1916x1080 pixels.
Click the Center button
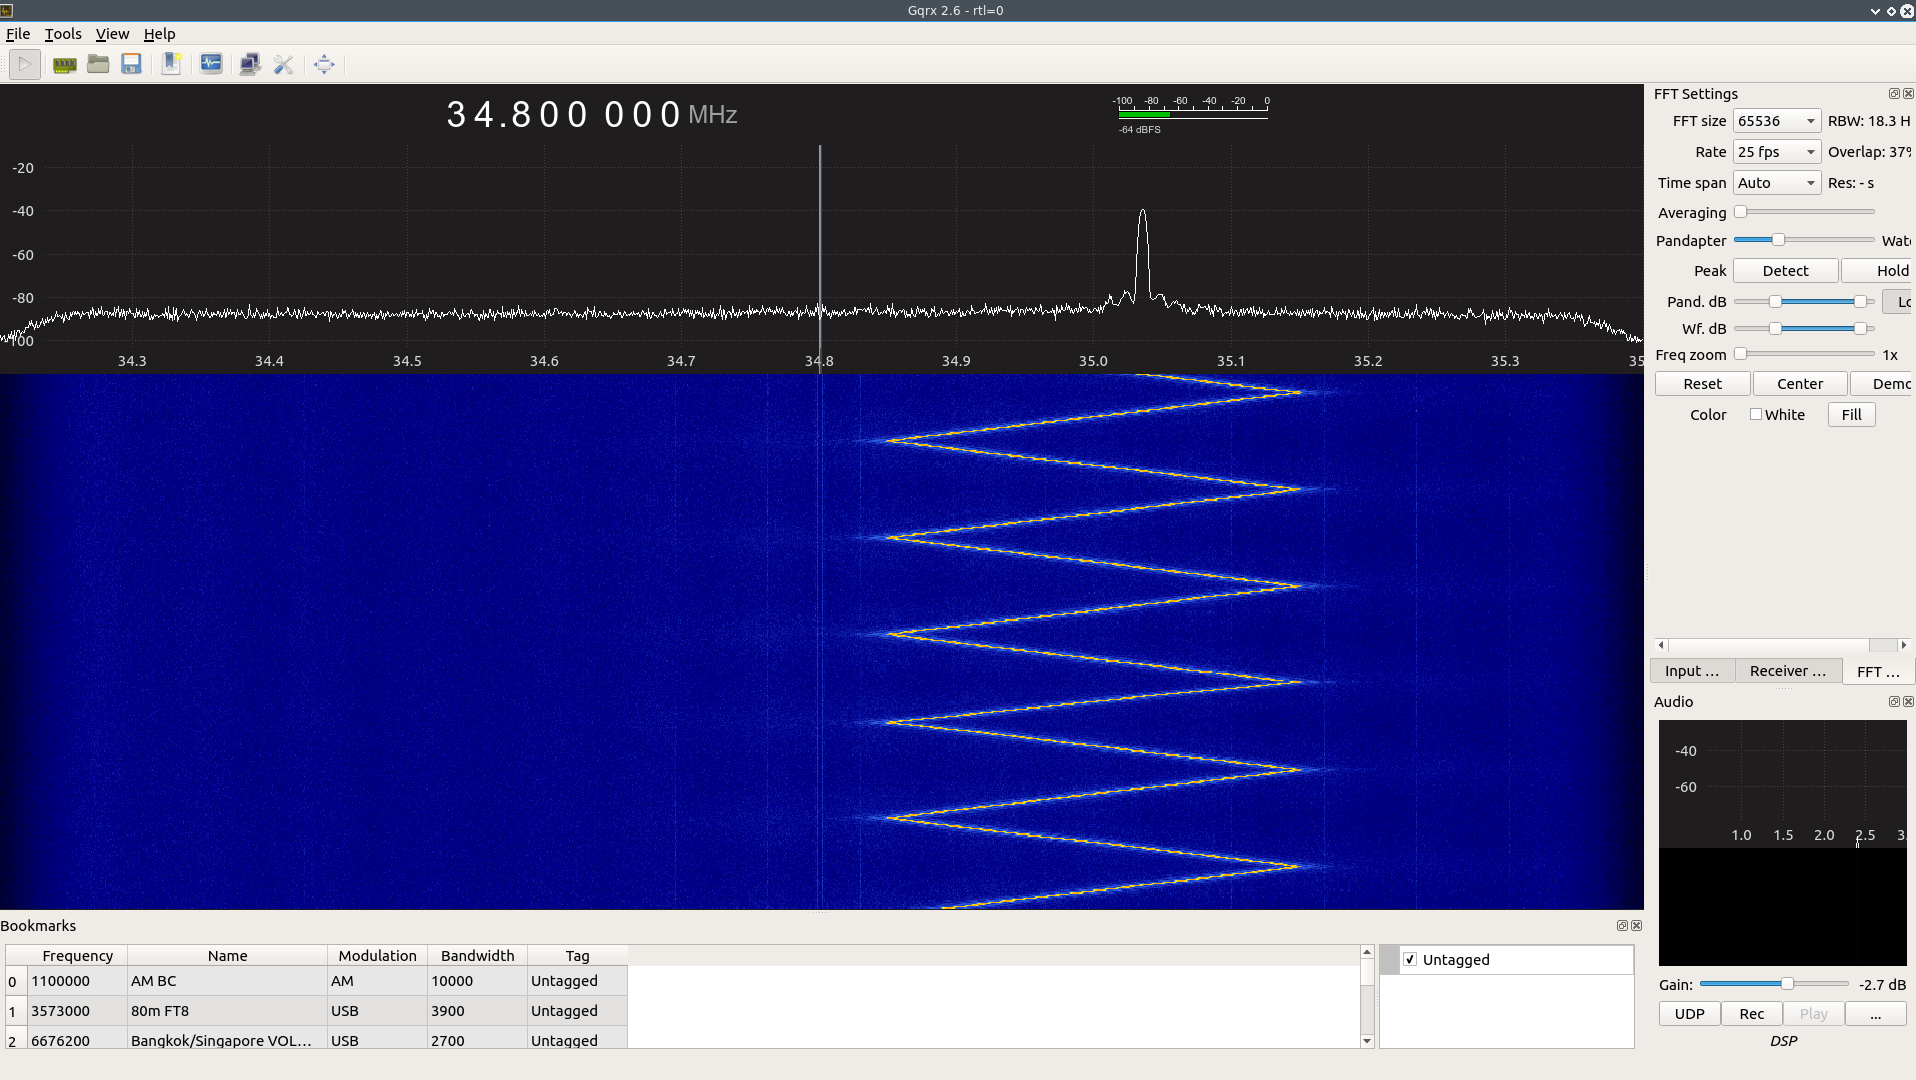tap(1800, 384)
